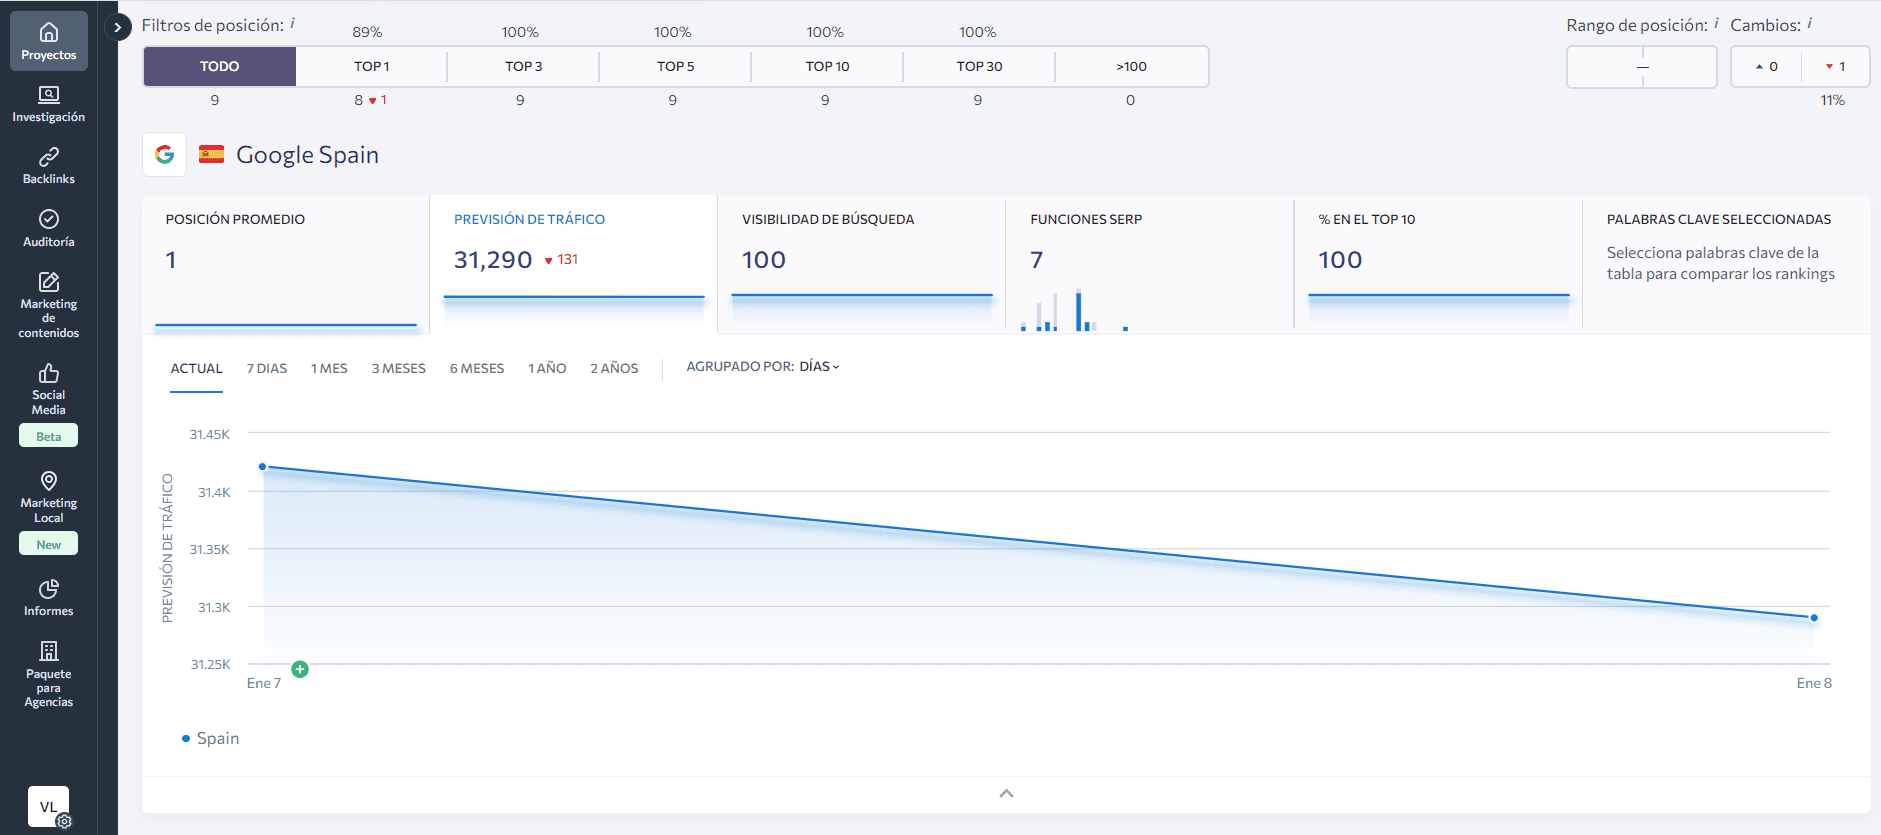Select the TOP 3 position filter
Screen dimensions: 1881x835
pos(523,66)
